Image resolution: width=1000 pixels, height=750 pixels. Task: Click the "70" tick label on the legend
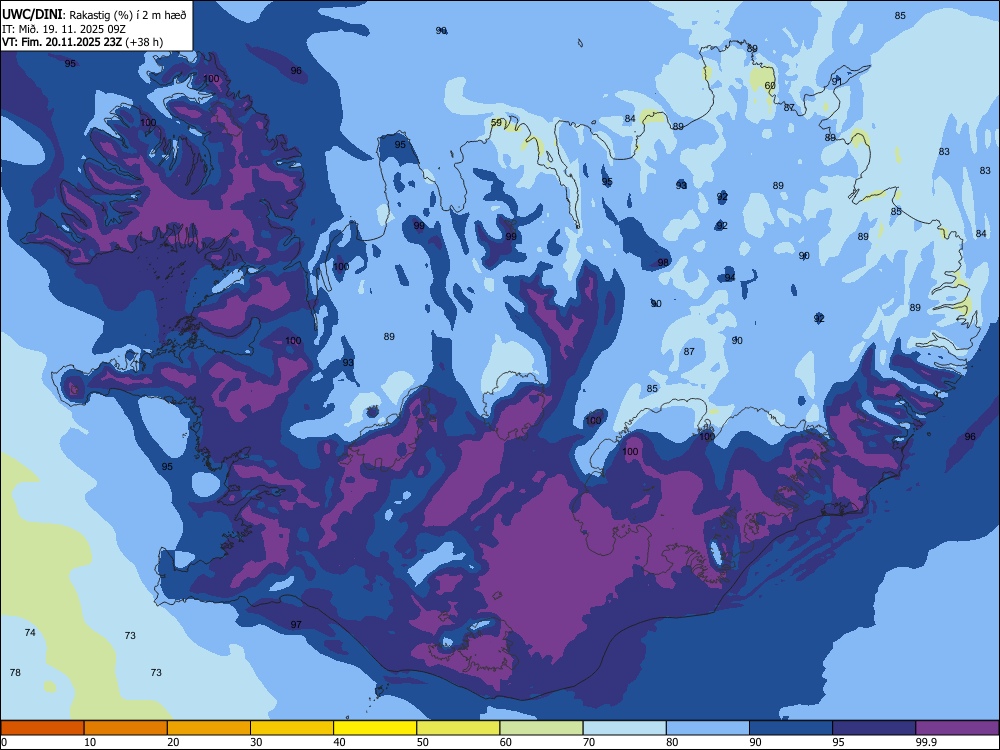[x=589, y=742]
